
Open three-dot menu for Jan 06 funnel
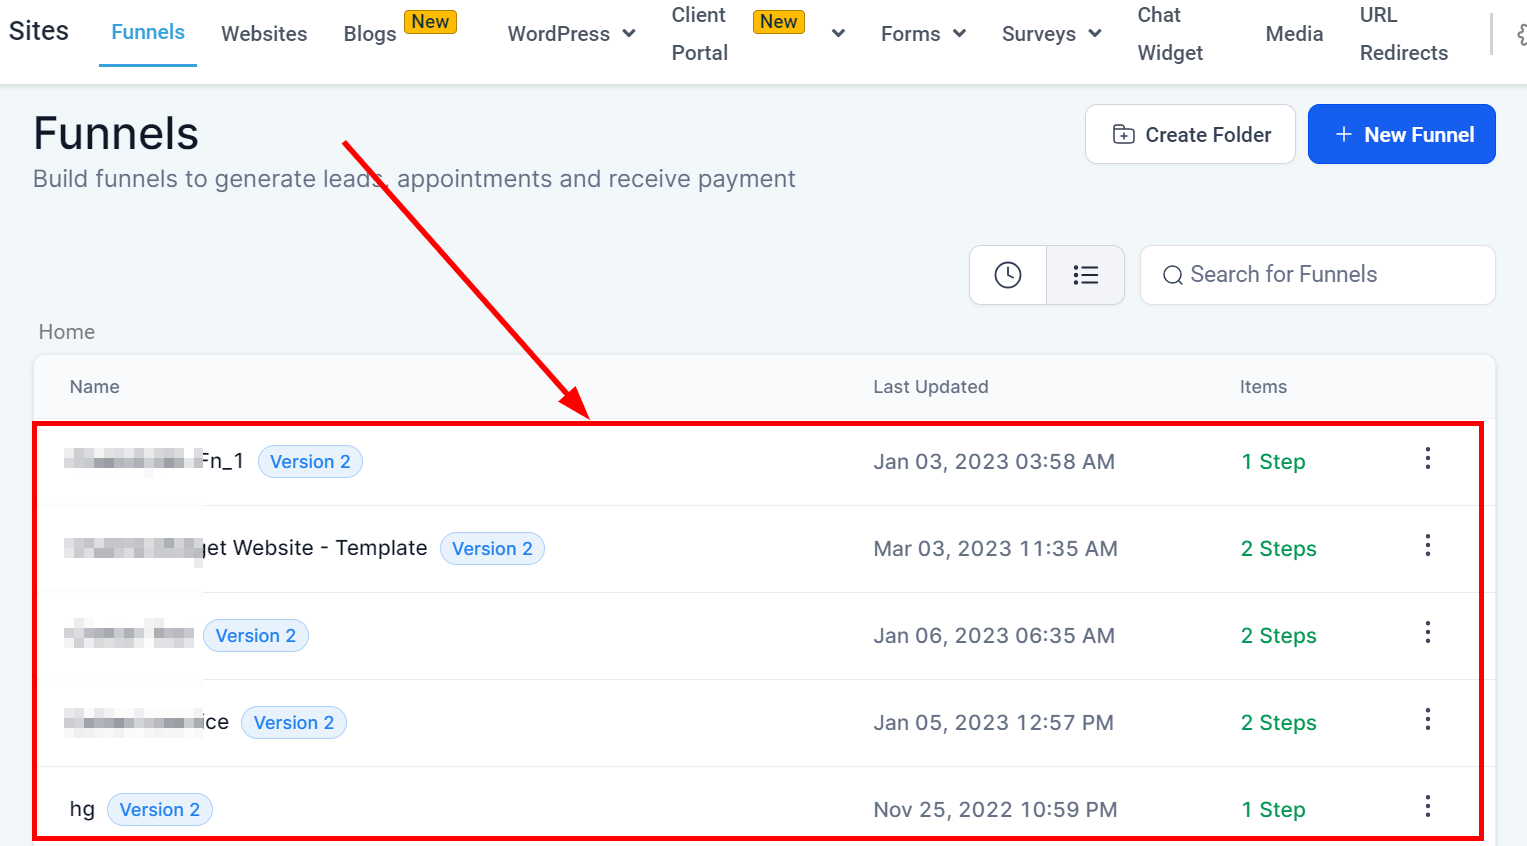[1427, 633]
